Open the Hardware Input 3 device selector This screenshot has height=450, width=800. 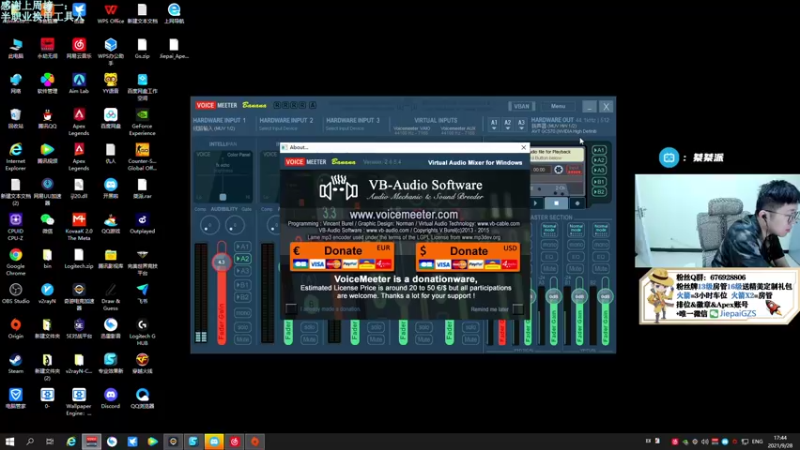tap(345, 129)
